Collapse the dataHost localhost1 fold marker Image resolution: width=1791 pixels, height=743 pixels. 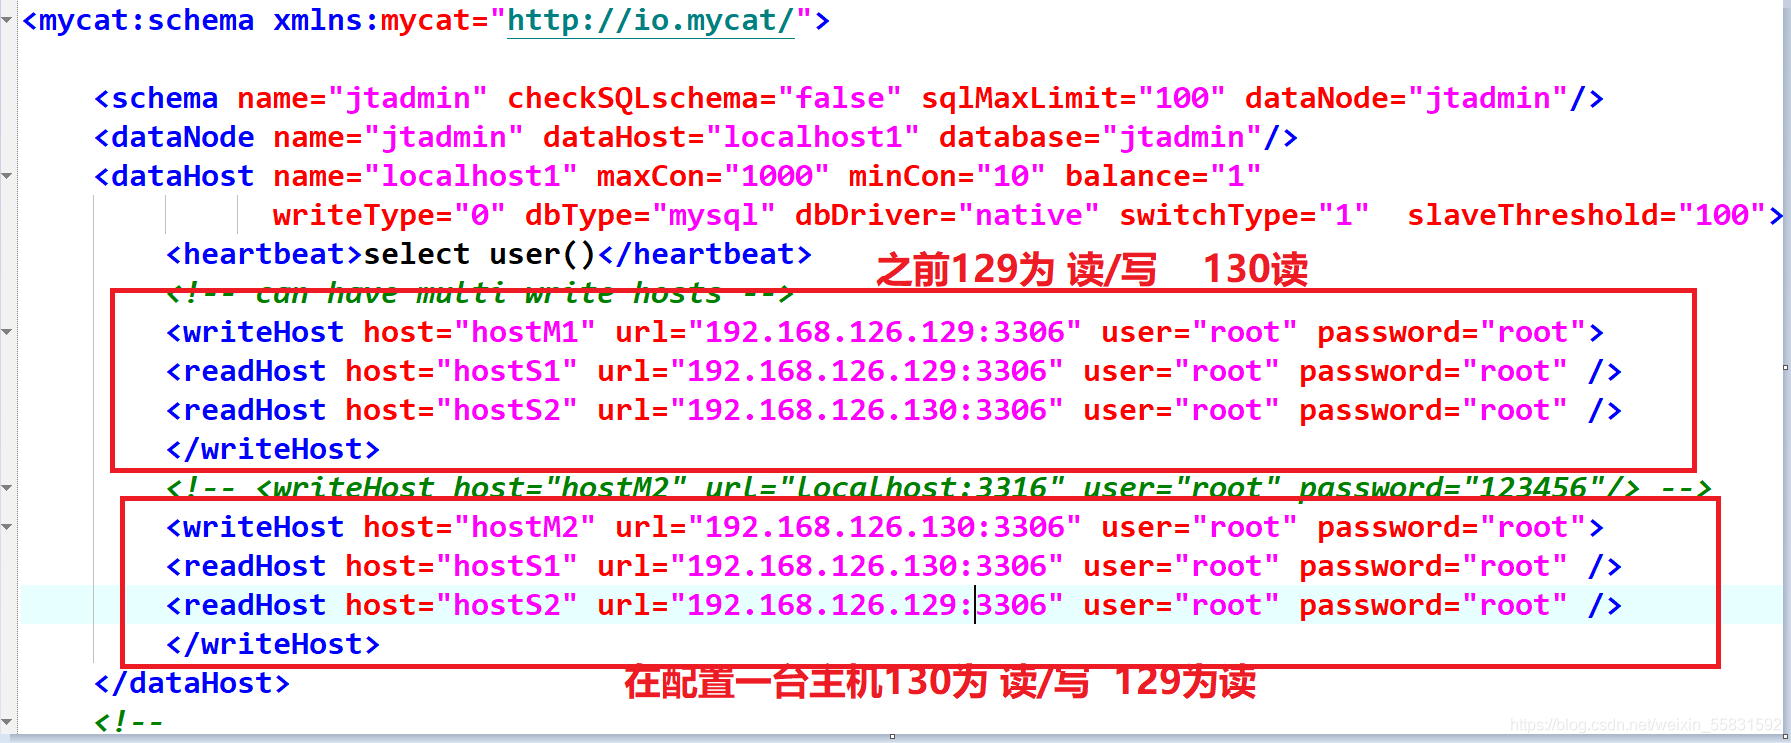coord(7,176)
